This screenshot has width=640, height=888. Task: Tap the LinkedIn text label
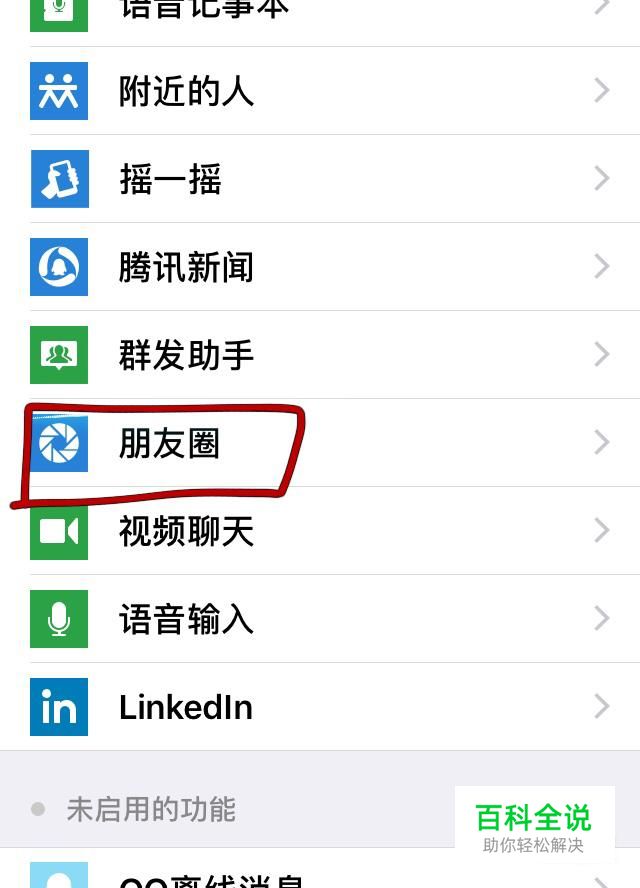(x=186, y=707)
